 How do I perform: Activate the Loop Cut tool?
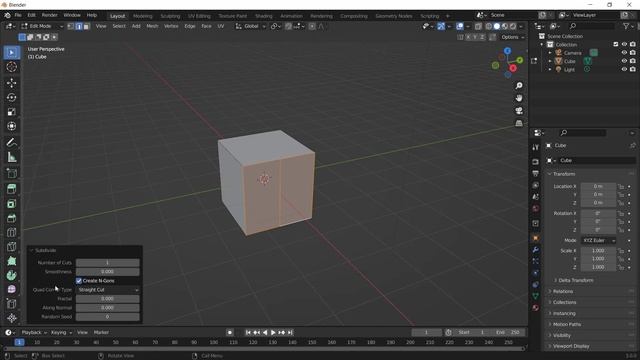click(x=11, y=232)
